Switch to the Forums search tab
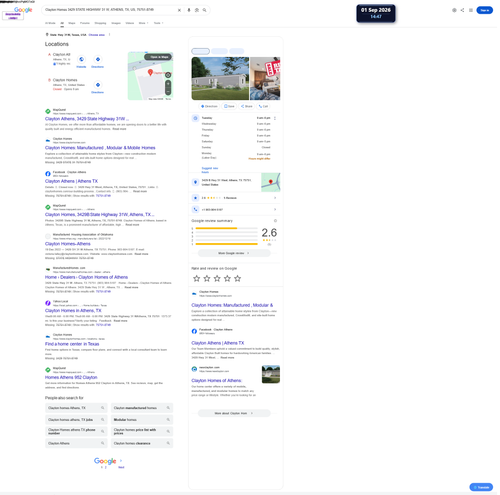Image resolution: width=500 pixels, height=495 pixels. coord(85,23)
